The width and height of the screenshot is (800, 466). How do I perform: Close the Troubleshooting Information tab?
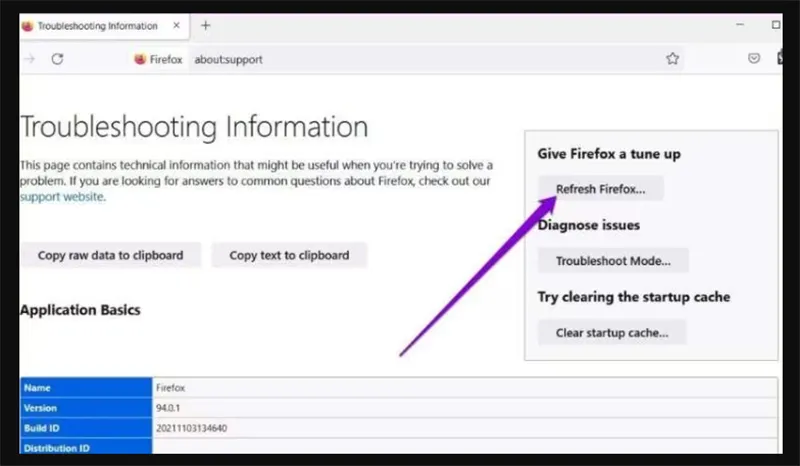pyautogui.click(x=177, y=25)
